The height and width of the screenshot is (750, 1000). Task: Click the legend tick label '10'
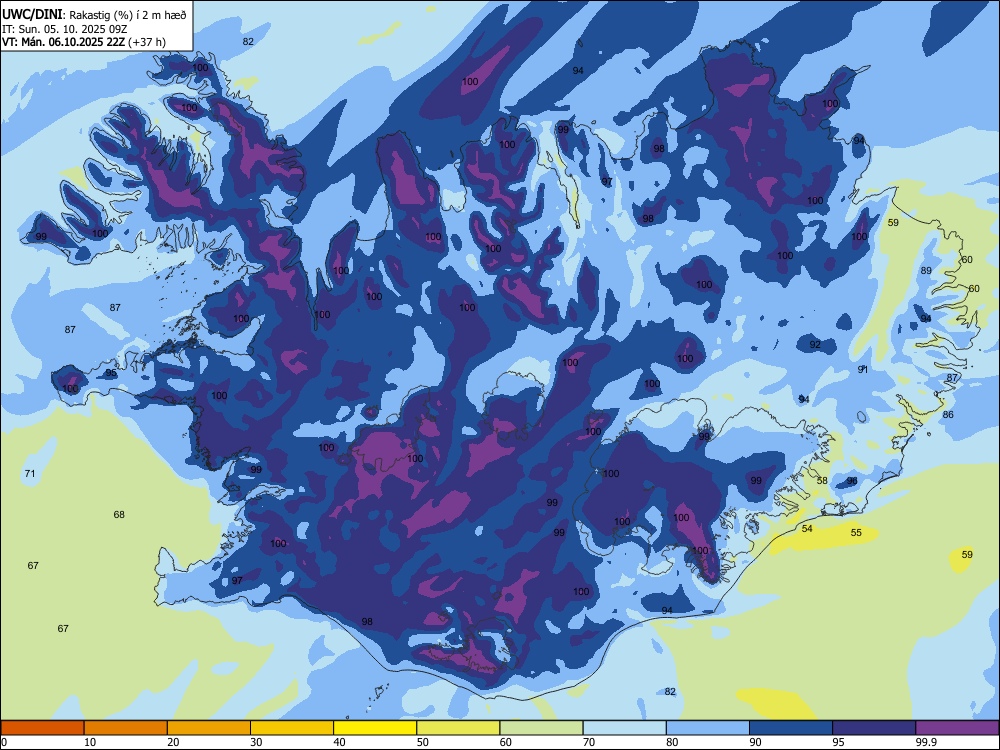point(90,742)
